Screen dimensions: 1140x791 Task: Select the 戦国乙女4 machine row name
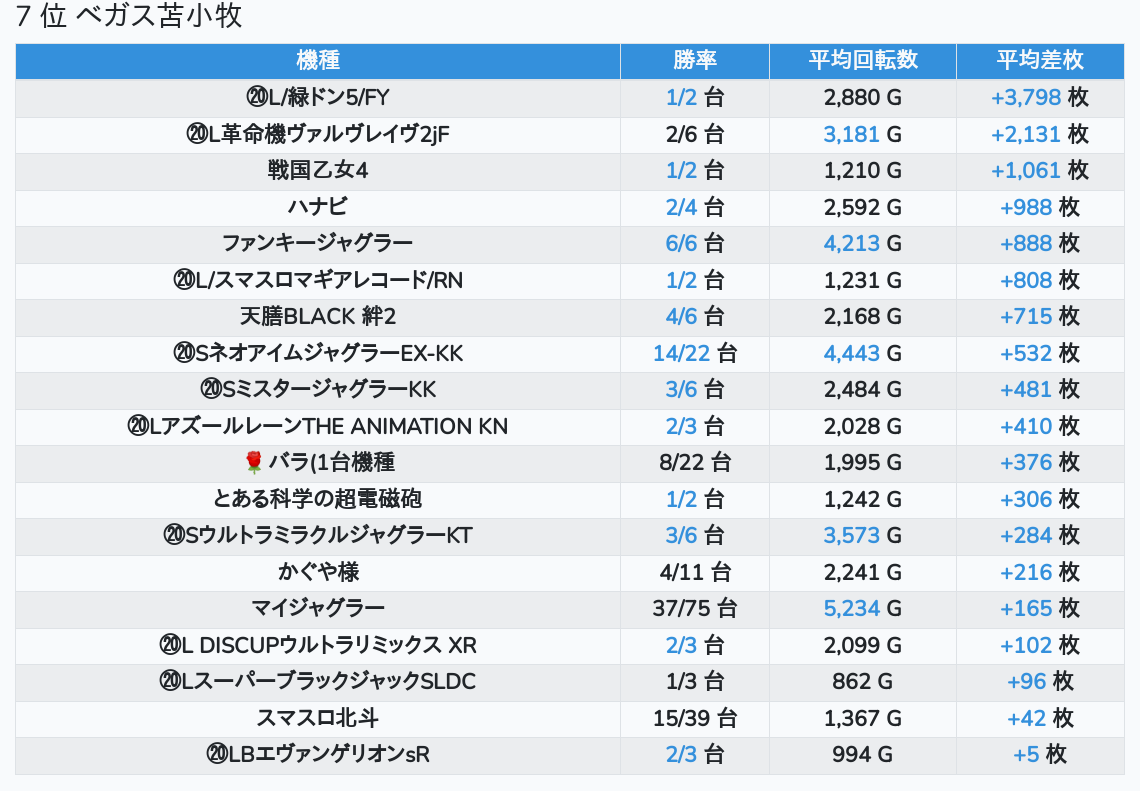(x=318, y=170)
